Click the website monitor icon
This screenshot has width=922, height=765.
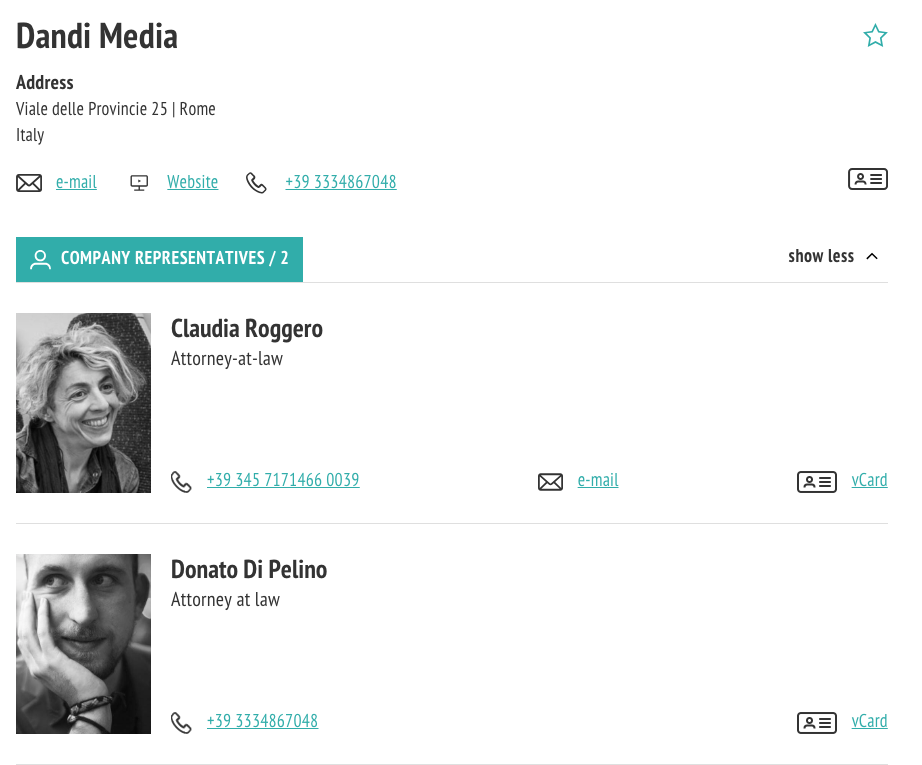click(x=139, y=183)
